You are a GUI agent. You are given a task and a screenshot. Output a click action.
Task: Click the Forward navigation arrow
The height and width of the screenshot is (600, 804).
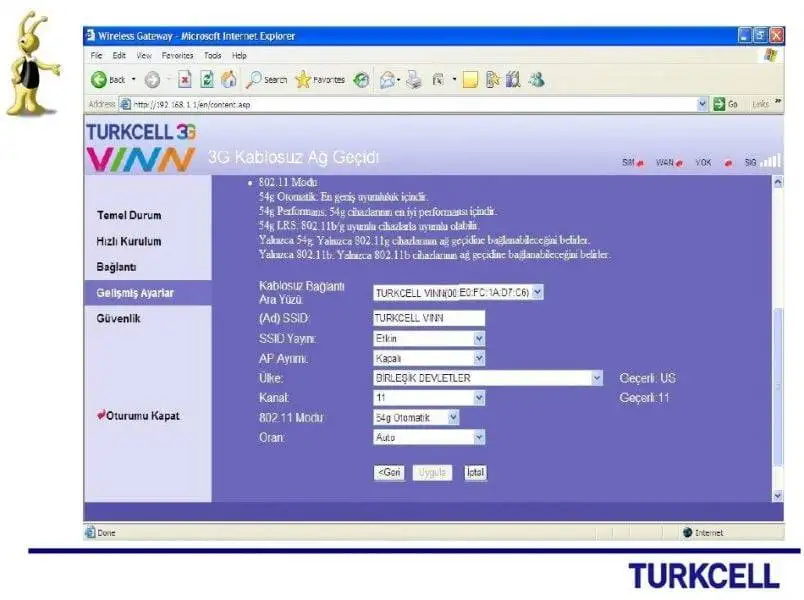pos(152,79)
